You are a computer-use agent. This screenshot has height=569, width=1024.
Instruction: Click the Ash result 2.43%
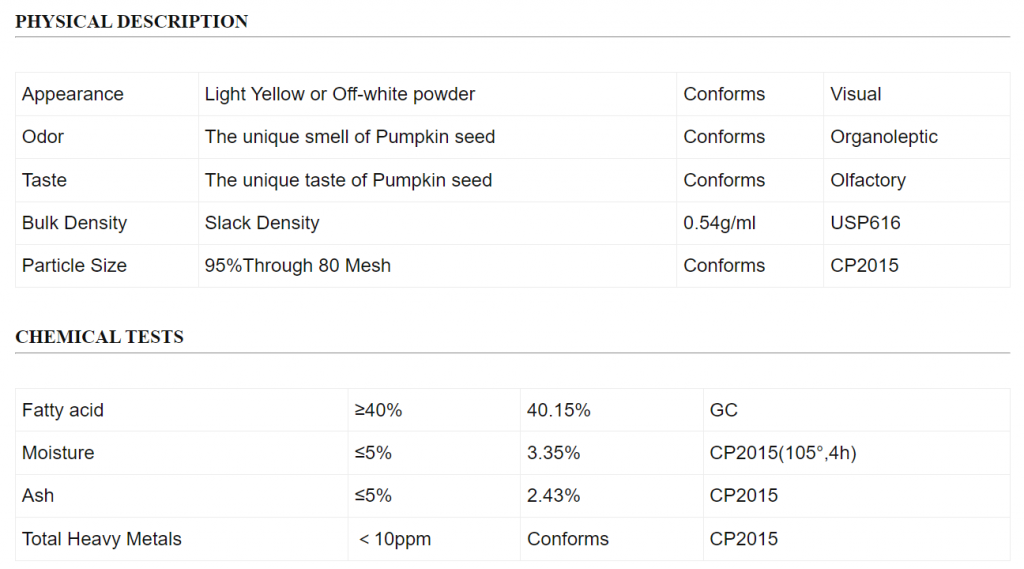click(x=553, y=496)
